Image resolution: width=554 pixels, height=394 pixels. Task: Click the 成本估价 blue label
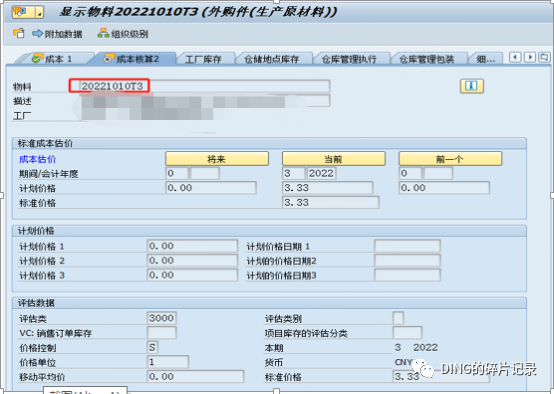pyautogui.click(x=37, y=159)
